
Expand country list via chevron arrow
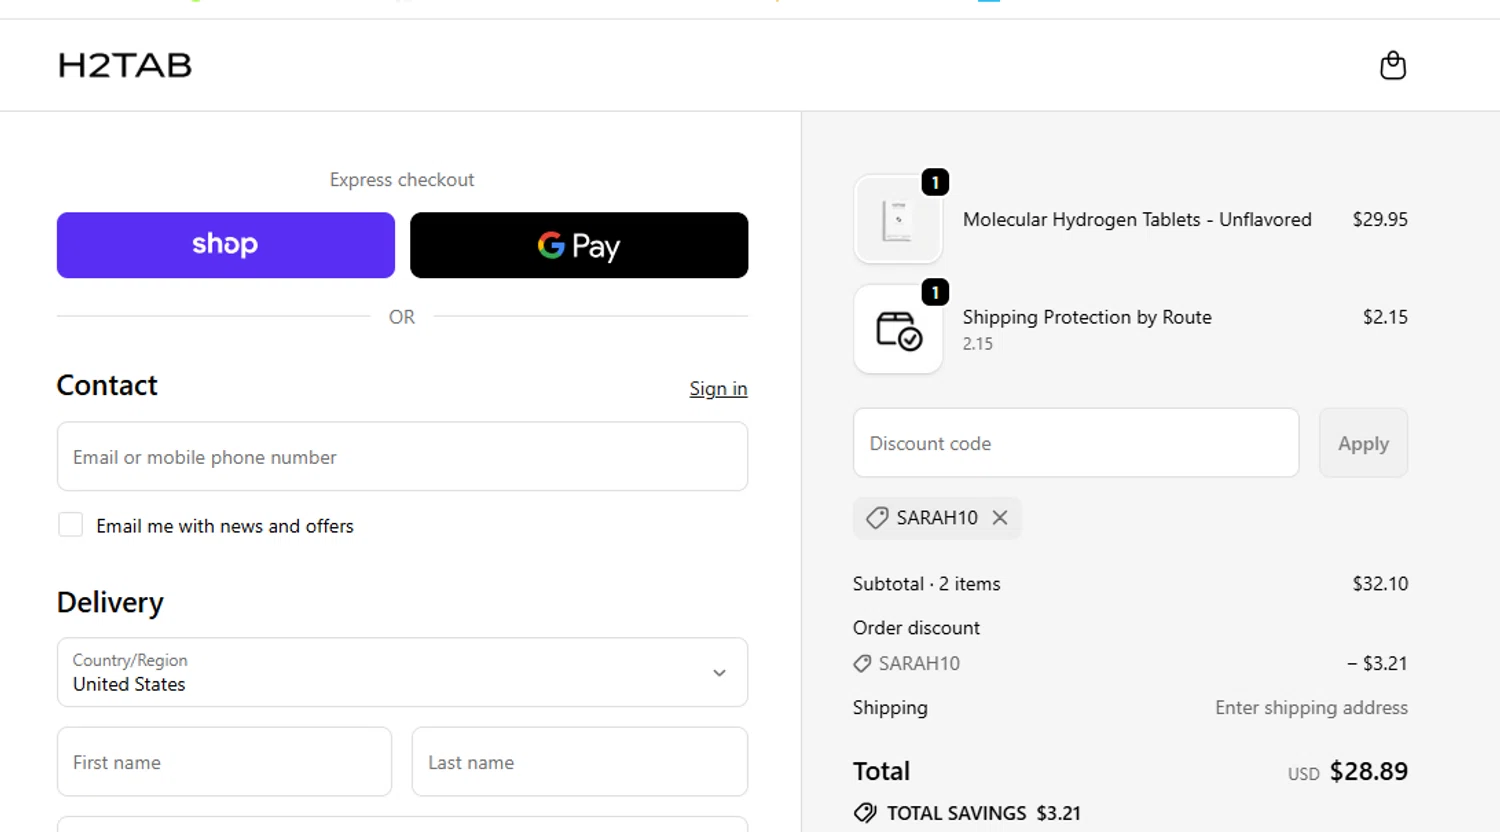tap(719, 673)
